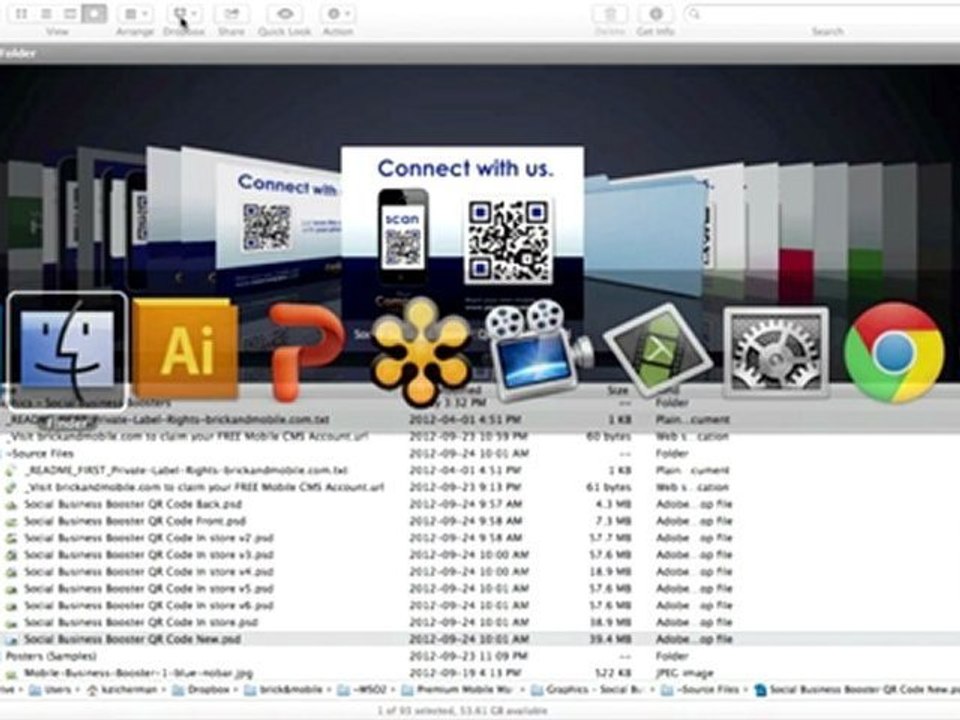The width and height of the screenshot is (960, 720).
Task: Click Graphics - Social folder in path bar
Action: pyautogui.click(x=588, y=689)
